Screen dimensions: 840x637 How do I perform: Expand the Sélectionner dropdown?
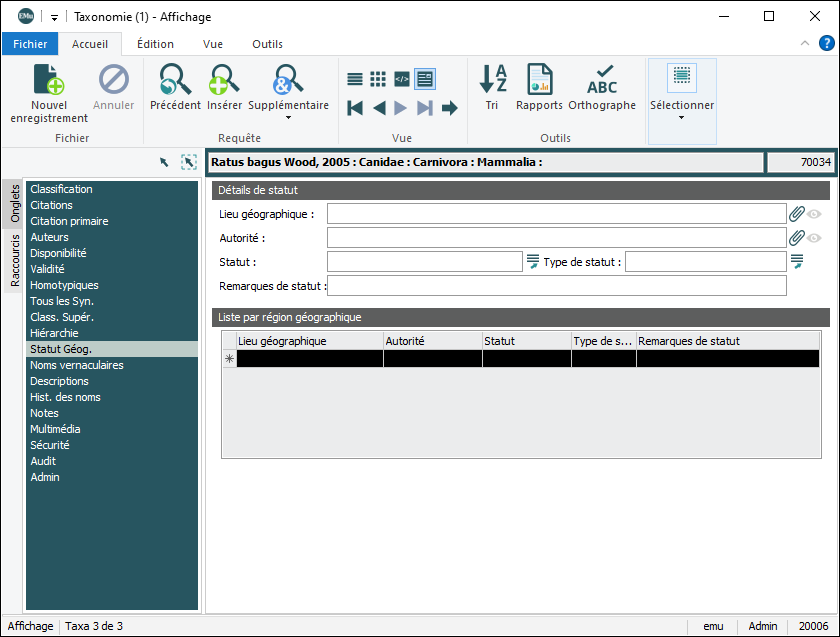click(x=681, y=118)
